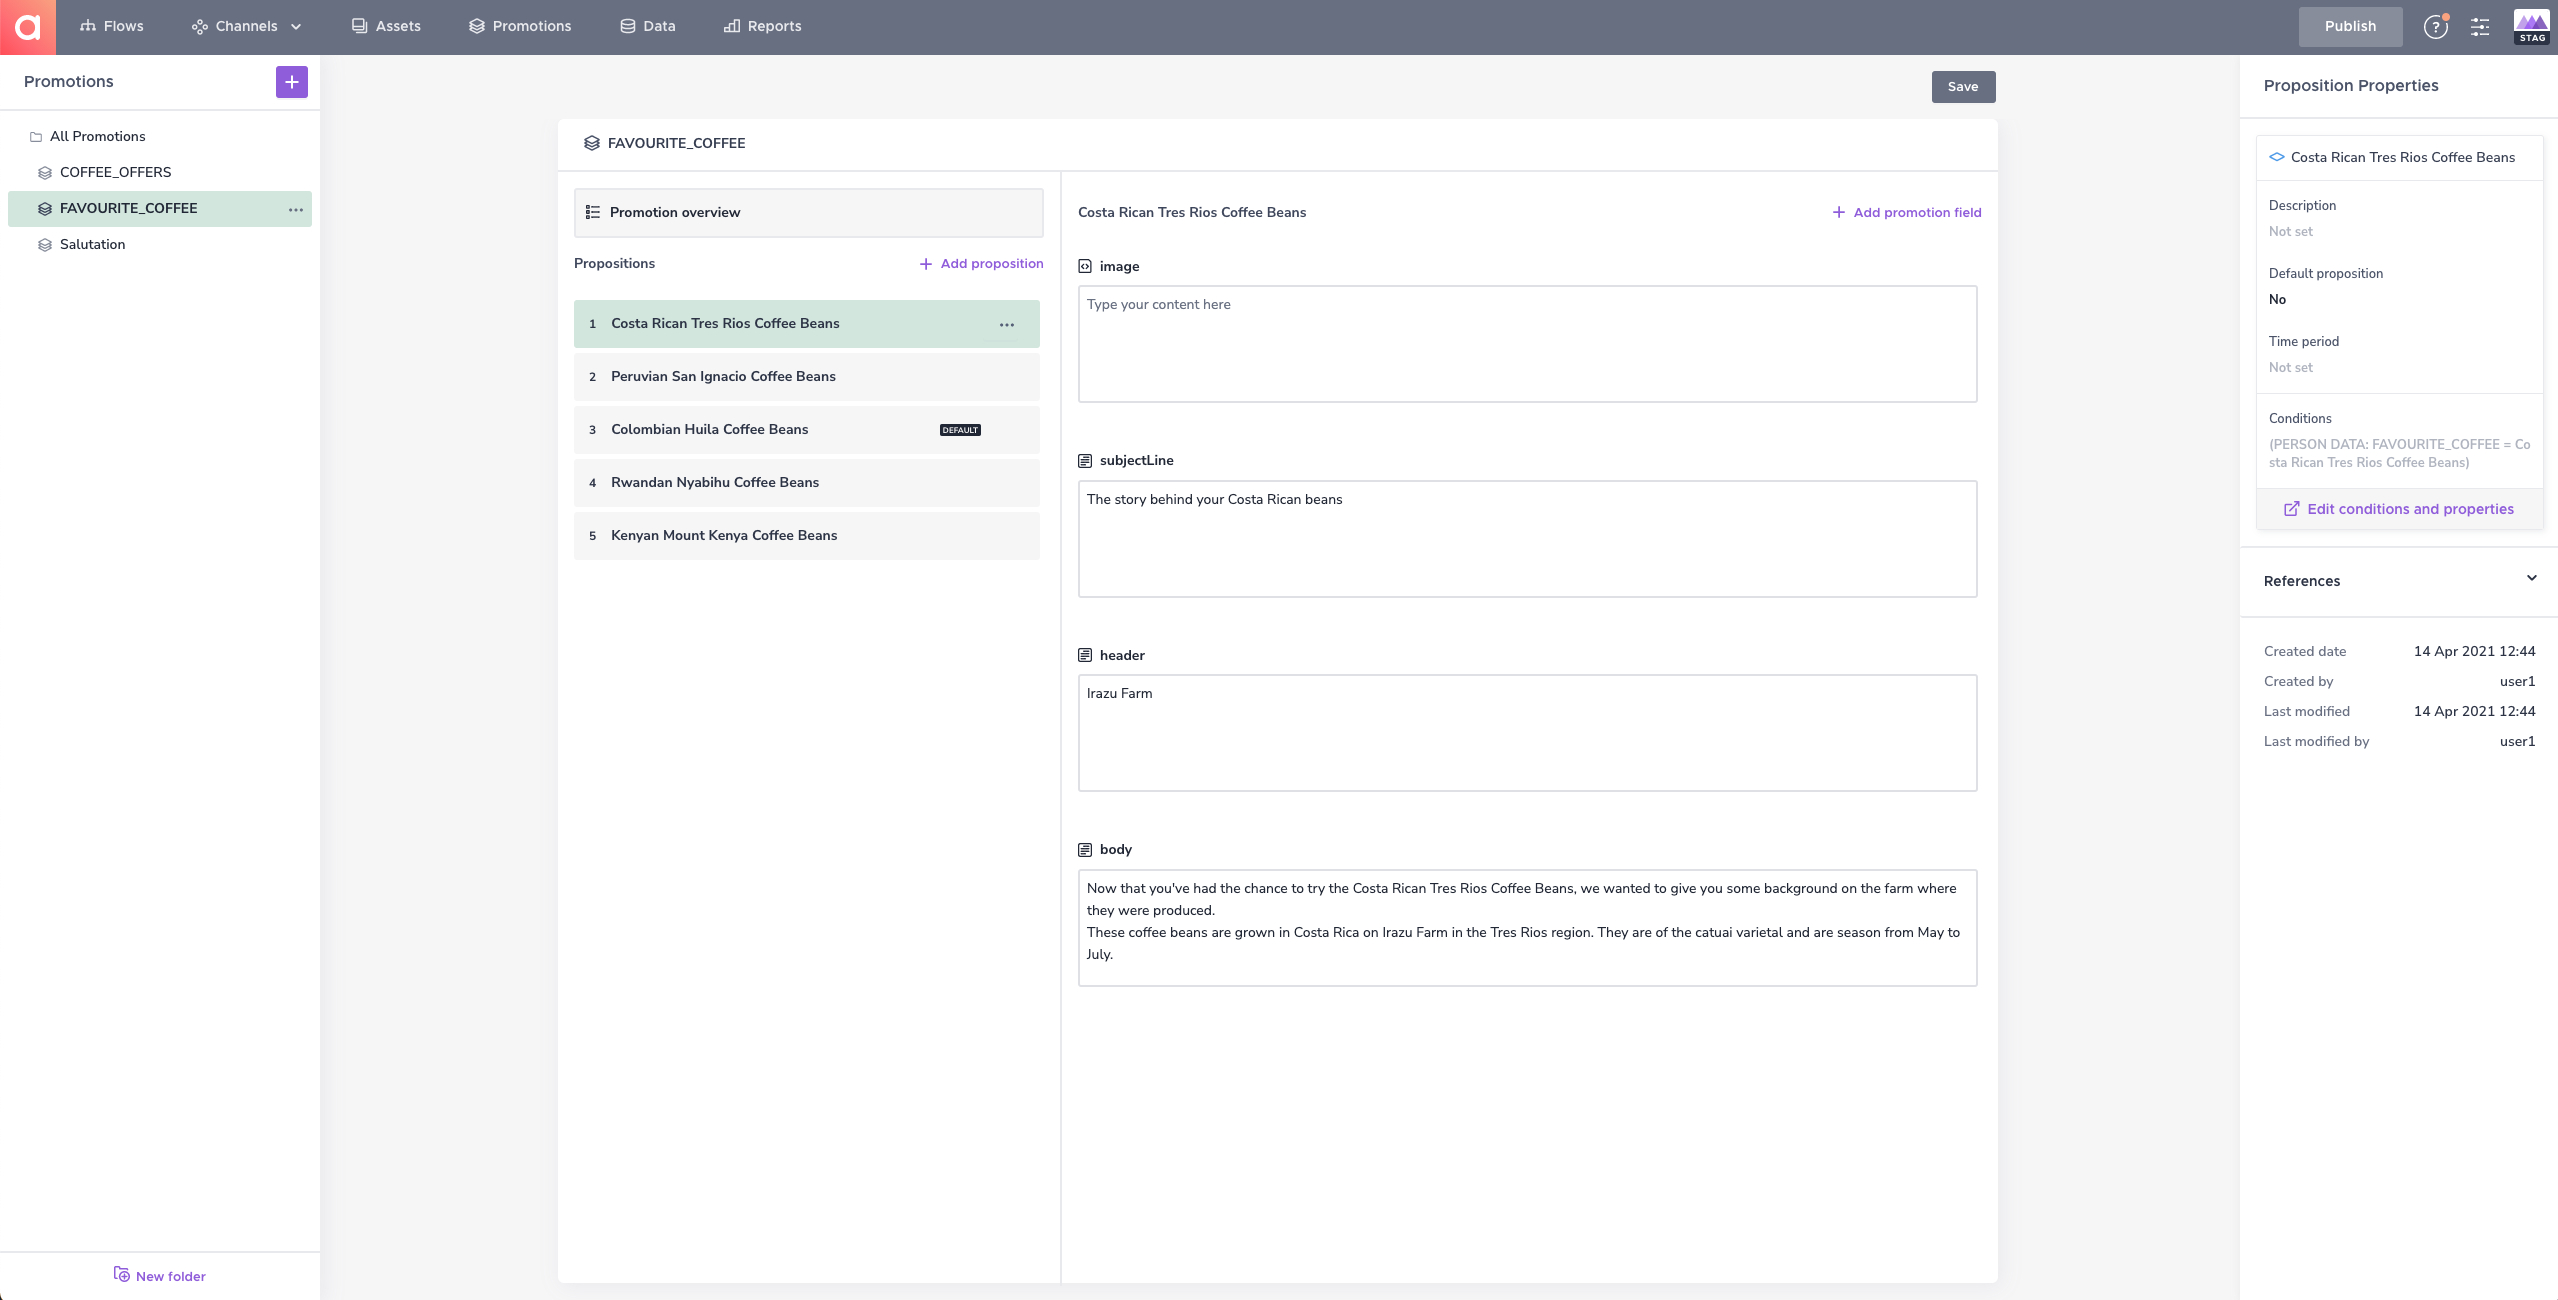Click into the header text field
The image size is (2558, 1300).
(x=1527, y=733)
